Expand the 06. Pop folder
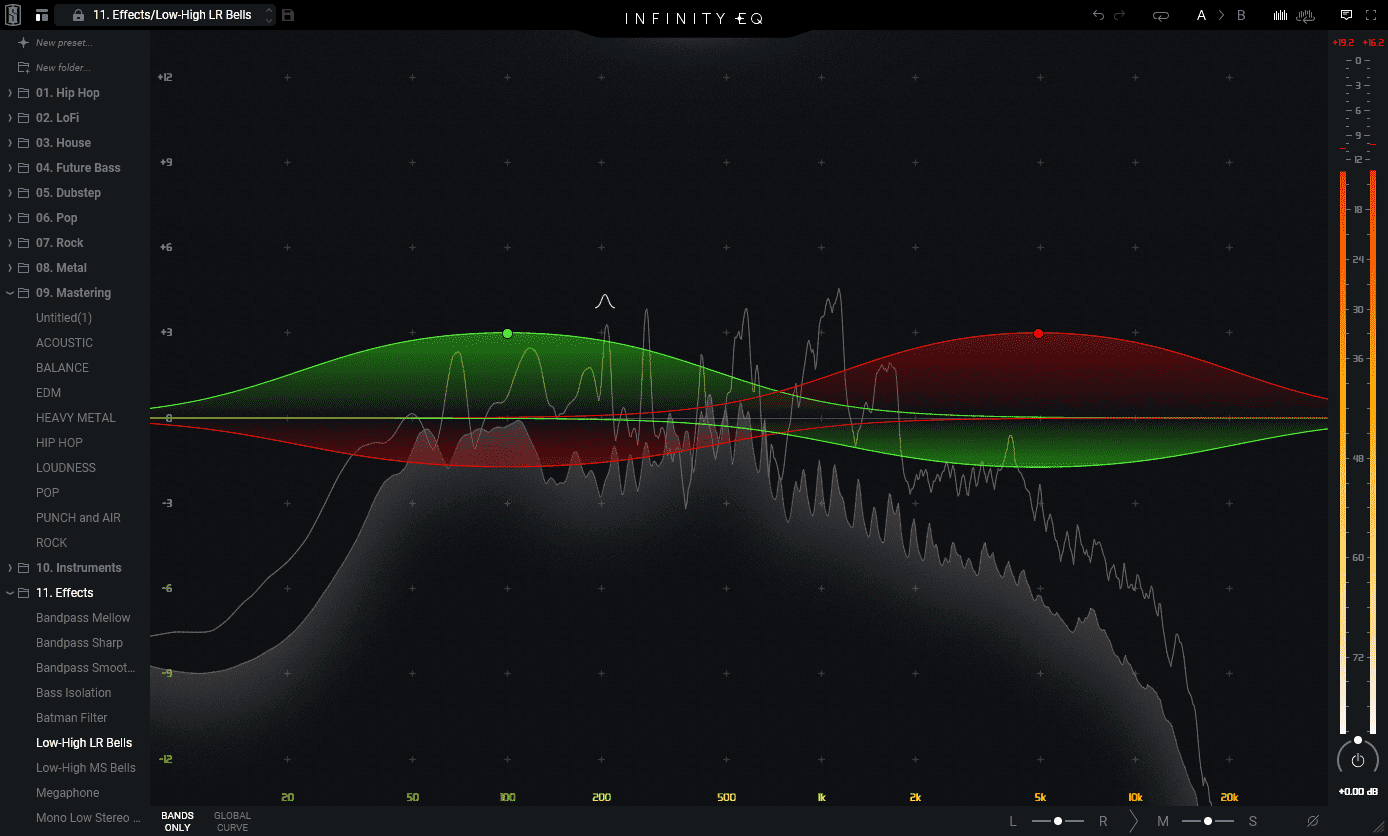This screenshot has width=1388, height=836. [x=10, y=218]
